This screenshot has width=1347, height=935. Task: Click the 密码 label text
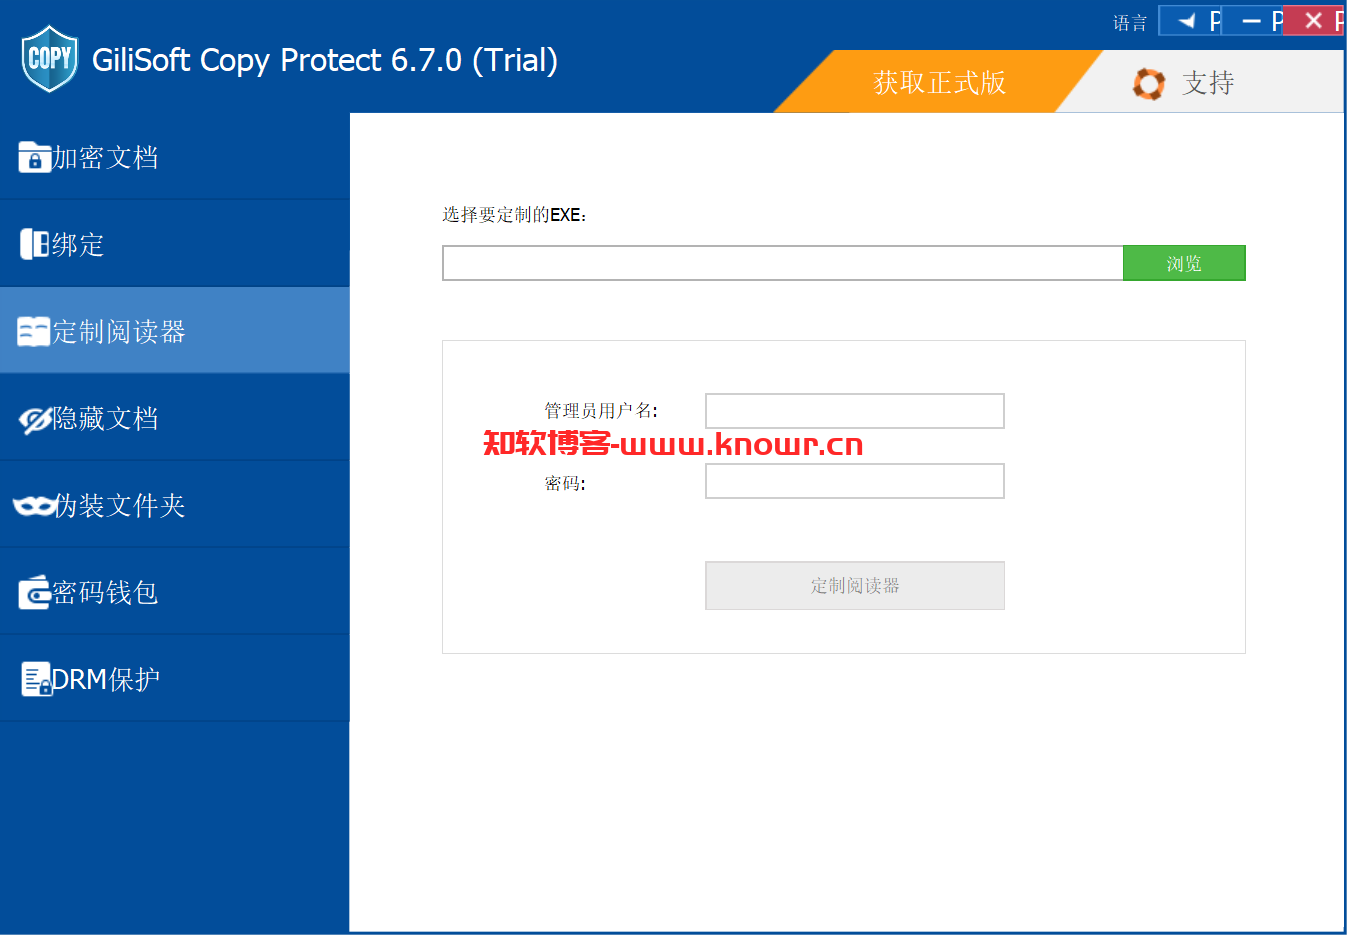(x=565, y=484)
